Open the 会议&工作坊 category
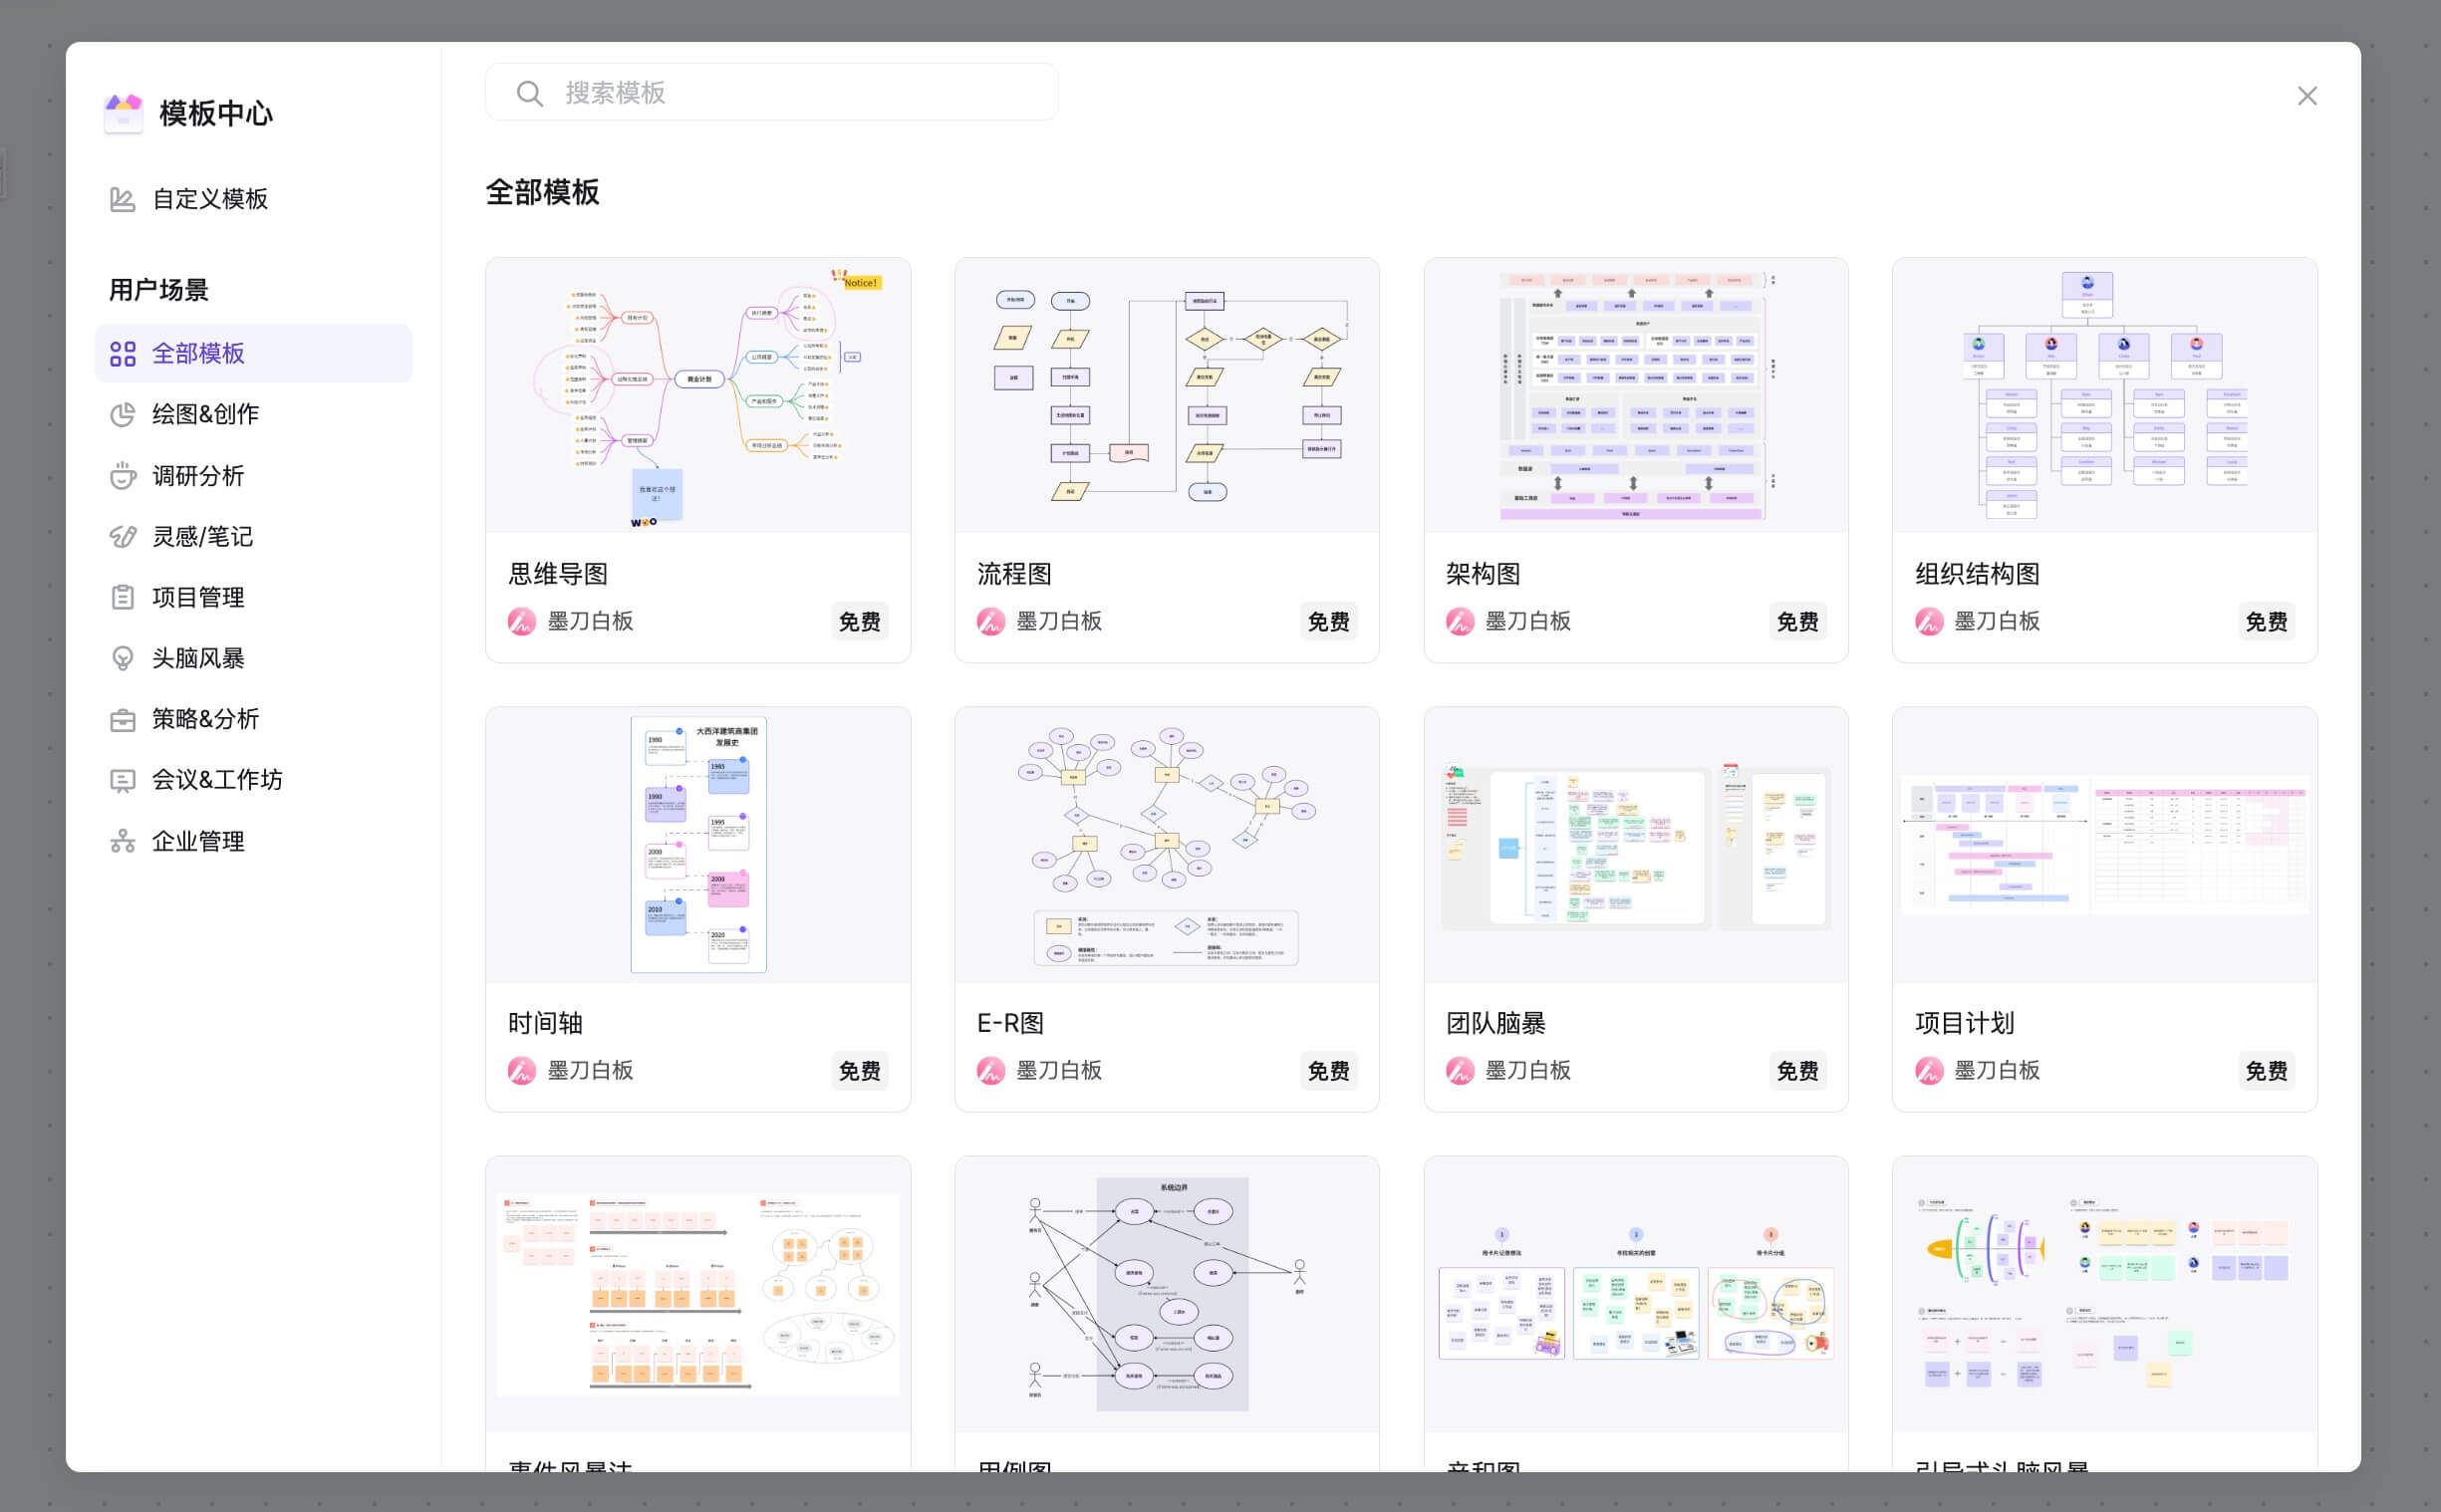The width and height of the screenshot is (2441, 1512). point(216,780)
